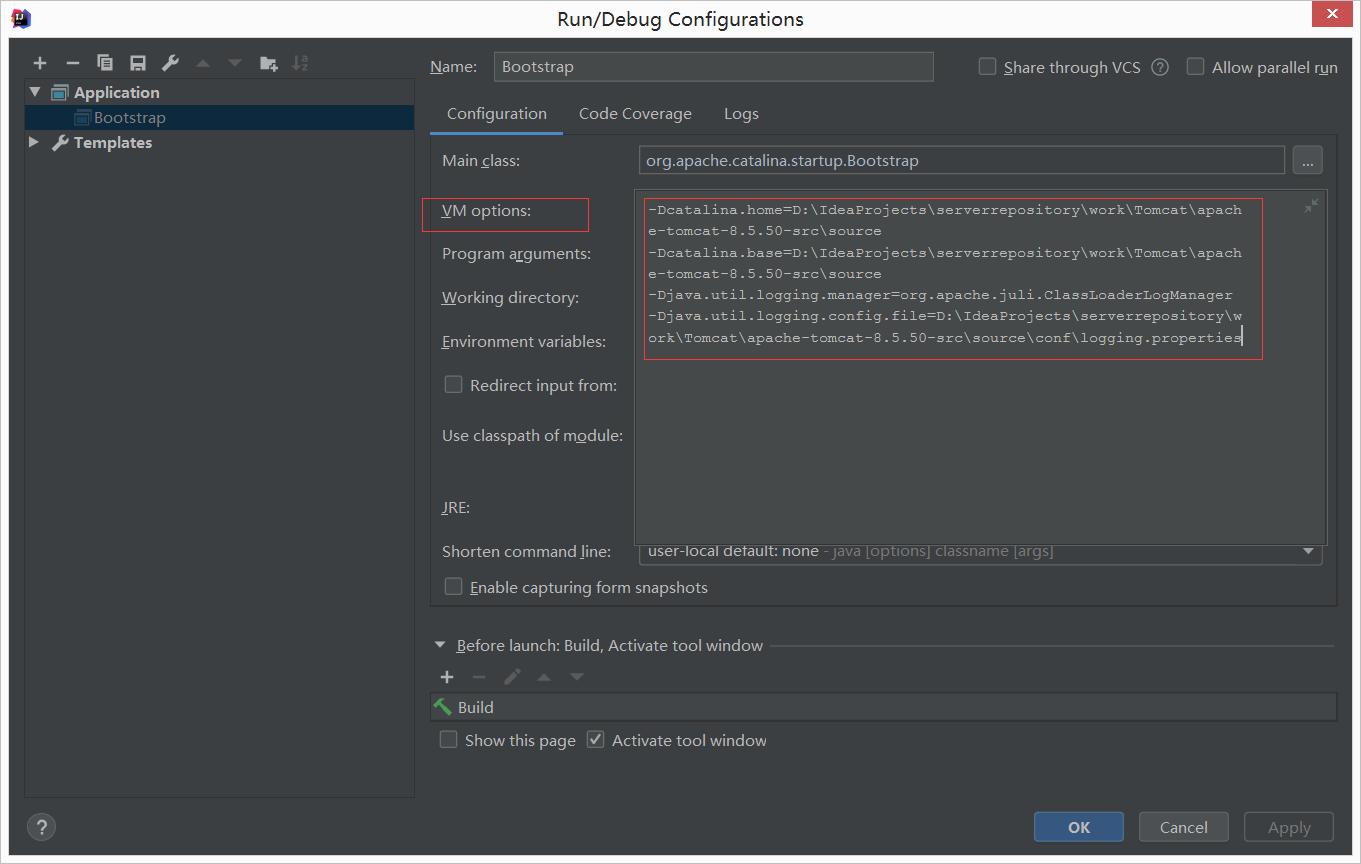Uncheck Activate tool window checkbox
This screenshot has width=1361, height=864.
pos(596,740)
